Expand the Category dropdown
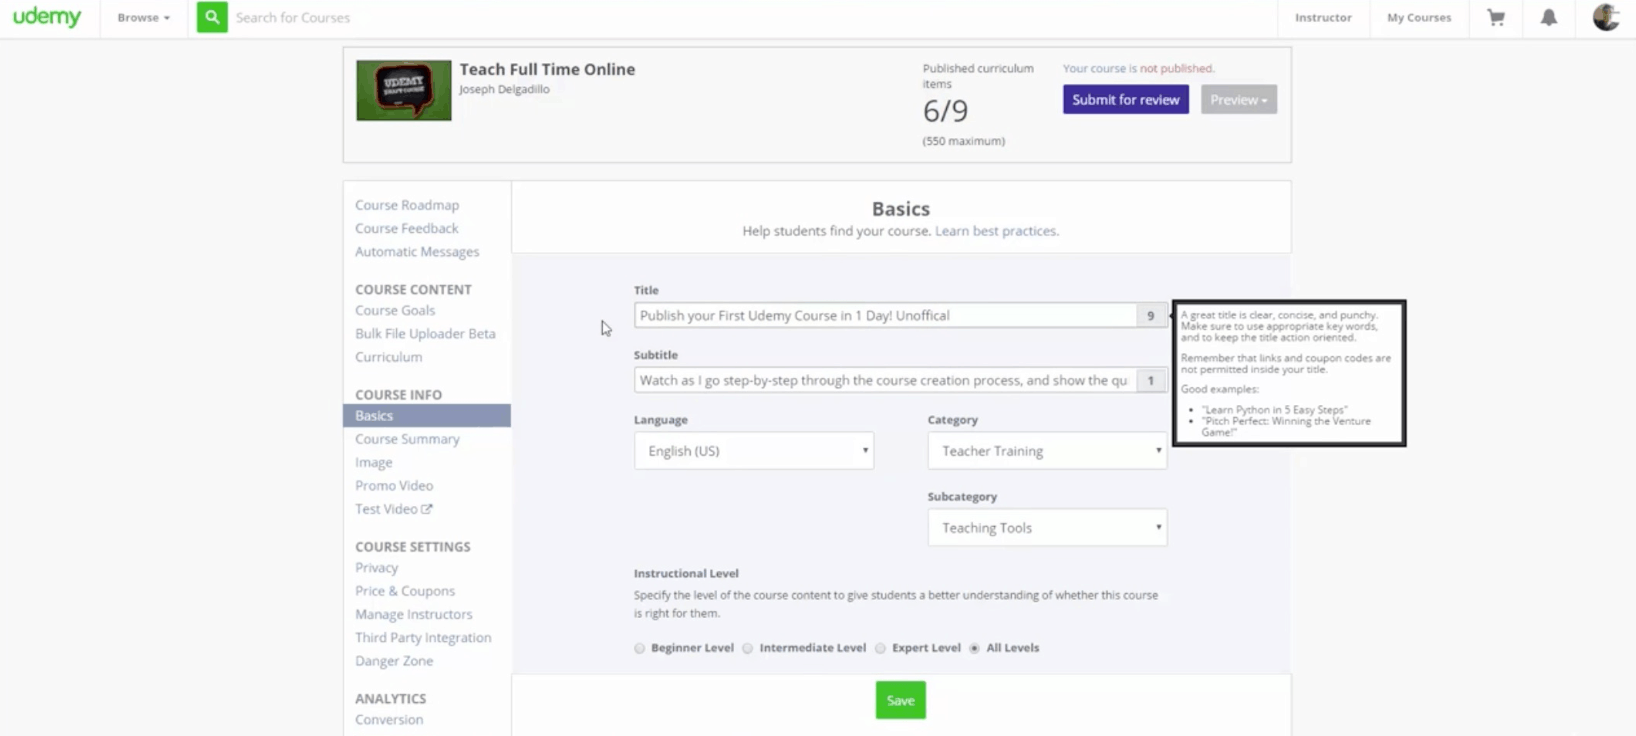 pyautogui.click(x=1047, y=451)
